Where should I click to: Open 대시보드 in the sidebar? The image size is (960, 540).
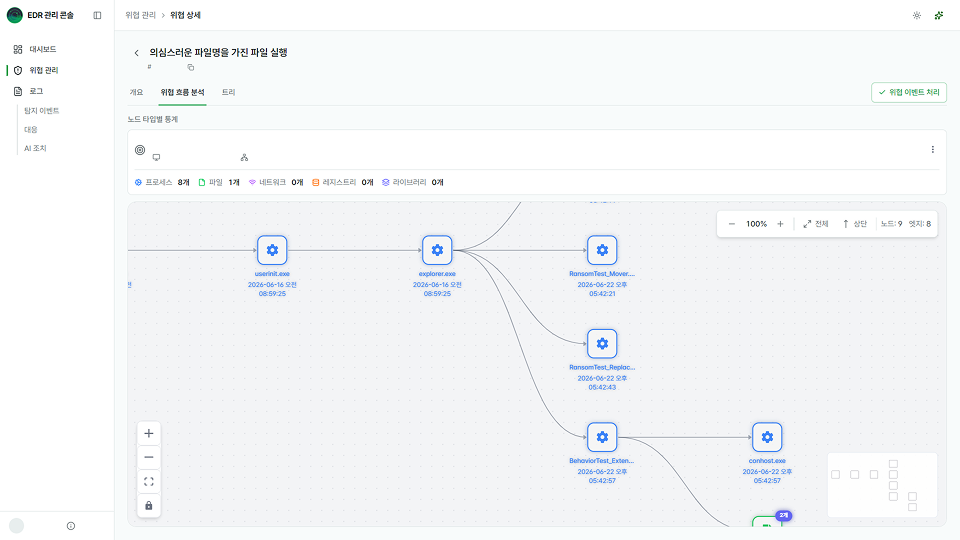tap(43, 49)
